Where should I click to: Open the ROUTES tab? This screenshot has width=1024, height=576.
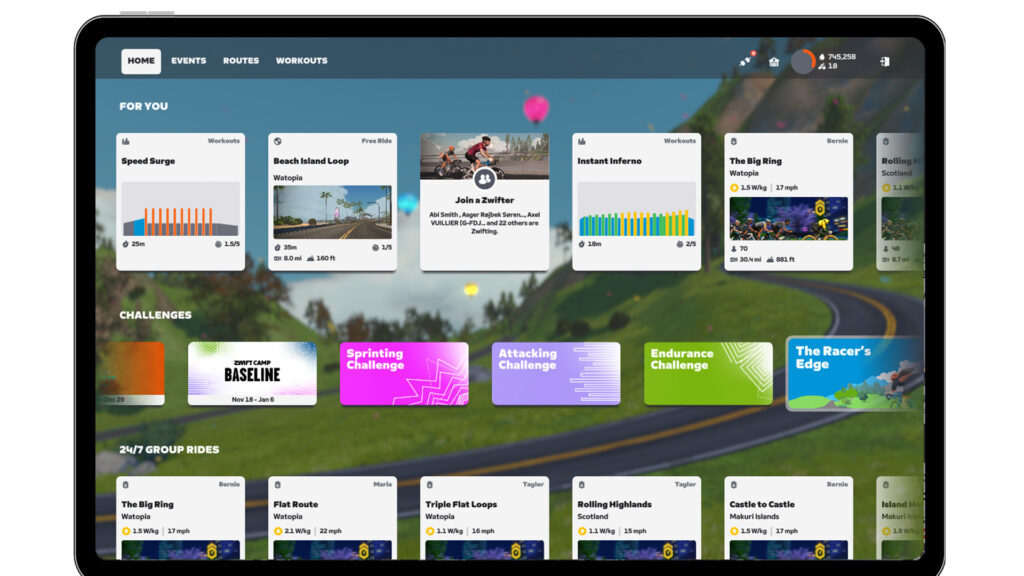pos(241,61)
